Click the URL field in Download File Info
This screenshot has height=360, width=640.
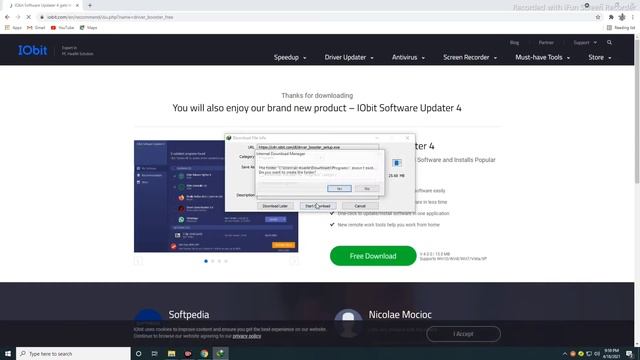click(x=318, y=147)
